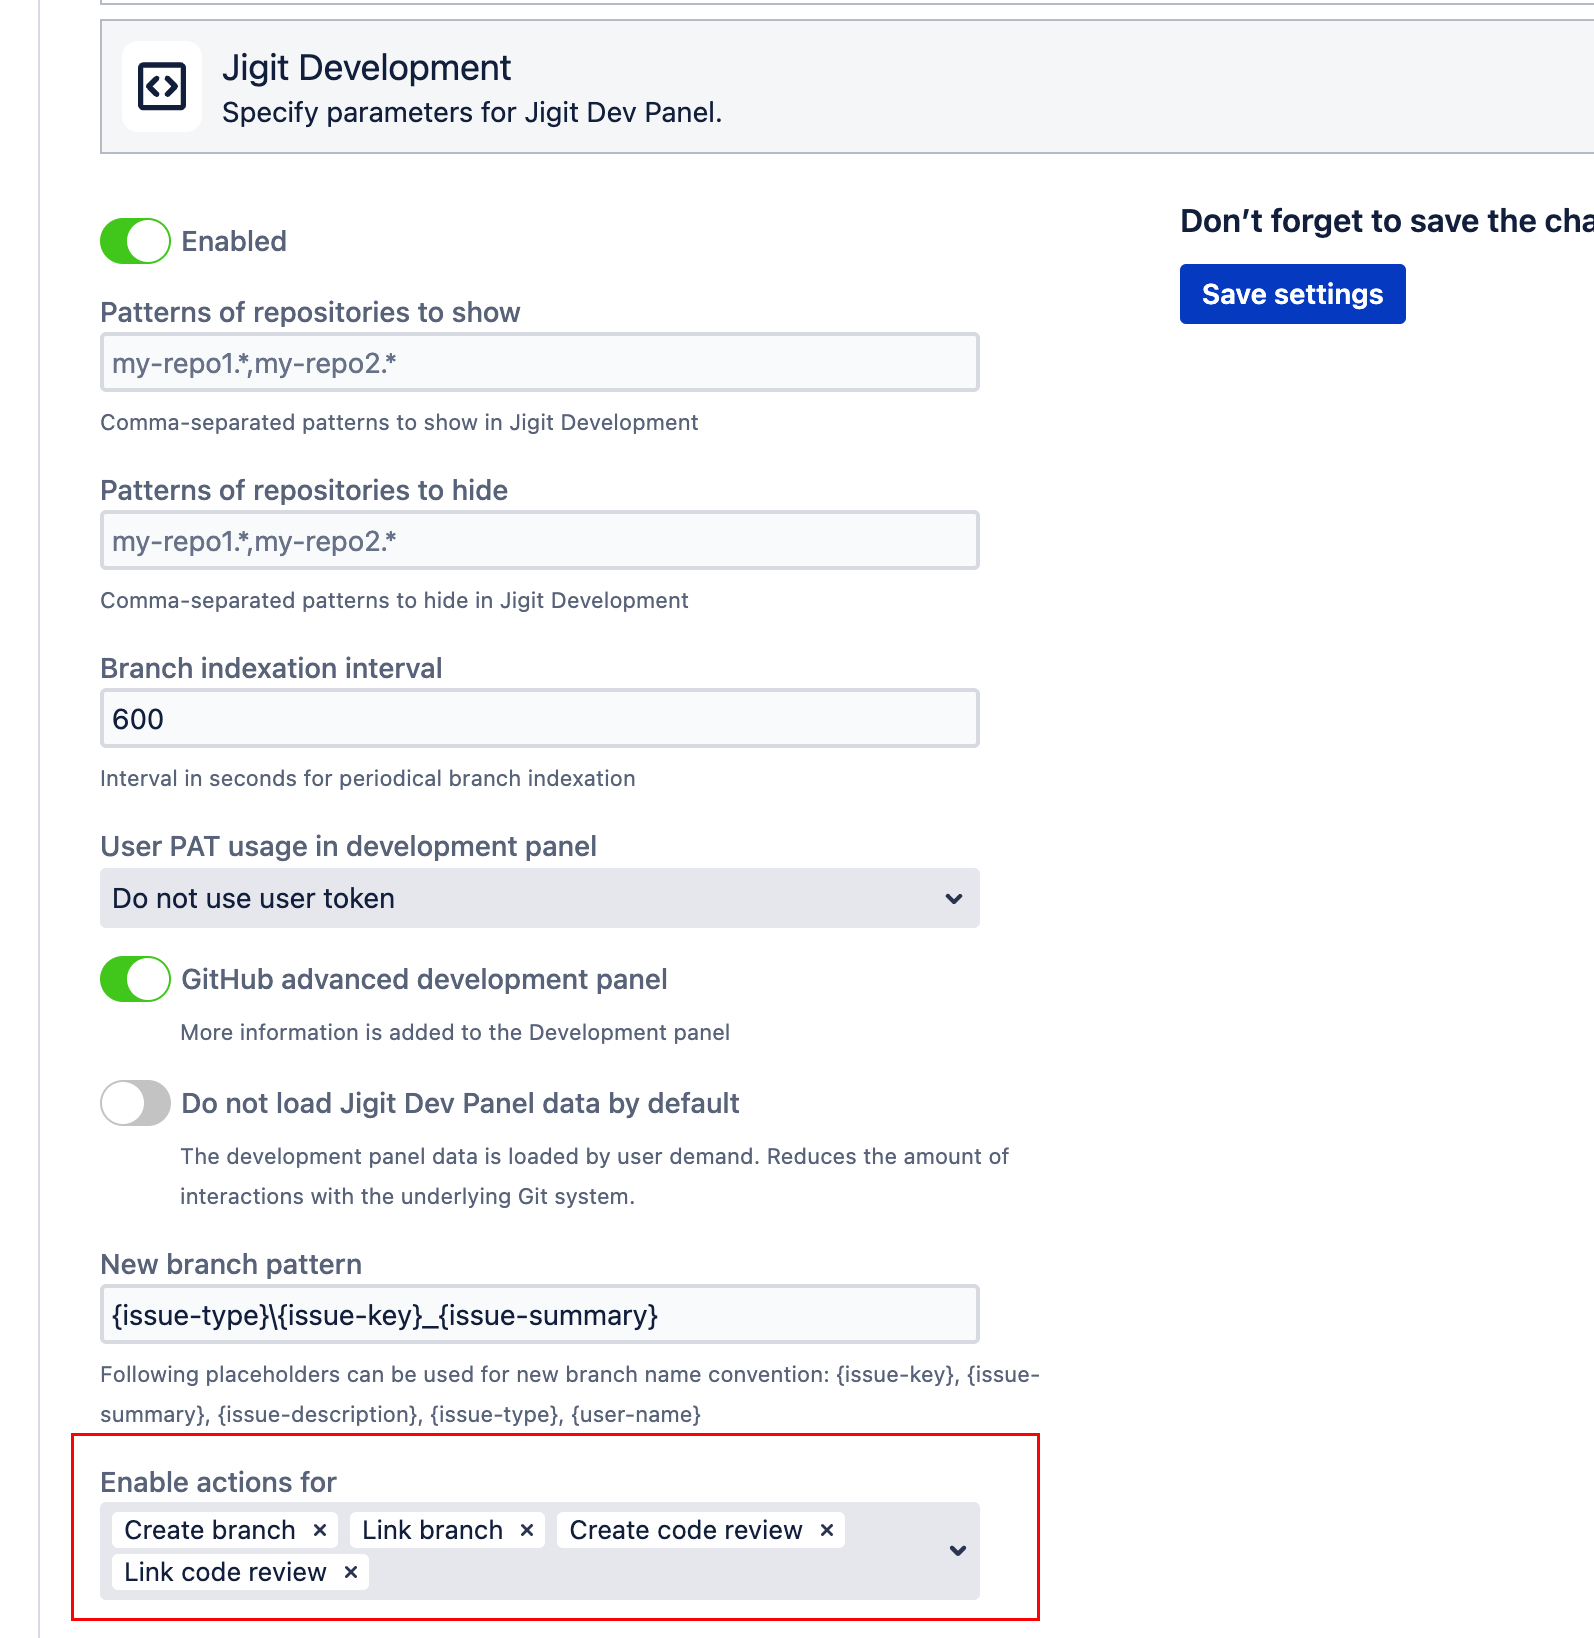Select the Create code review action tag
This screenshot has height=1638, width=1594.
[x=685, y=1530]
